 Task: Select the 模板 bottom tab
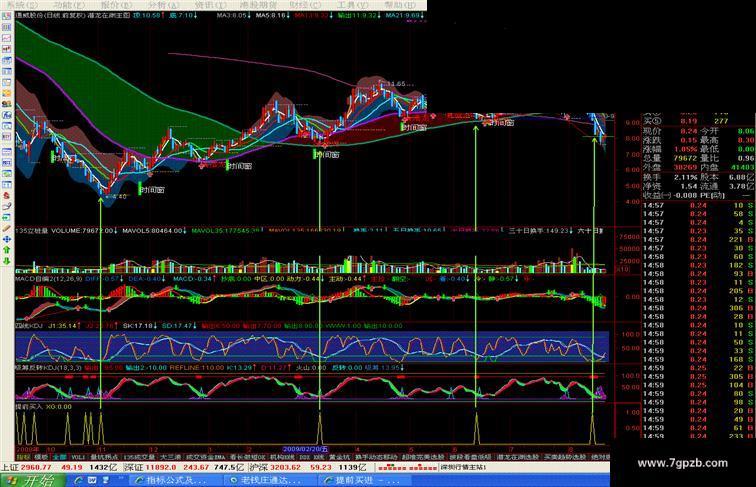click(x=41, y=457)
